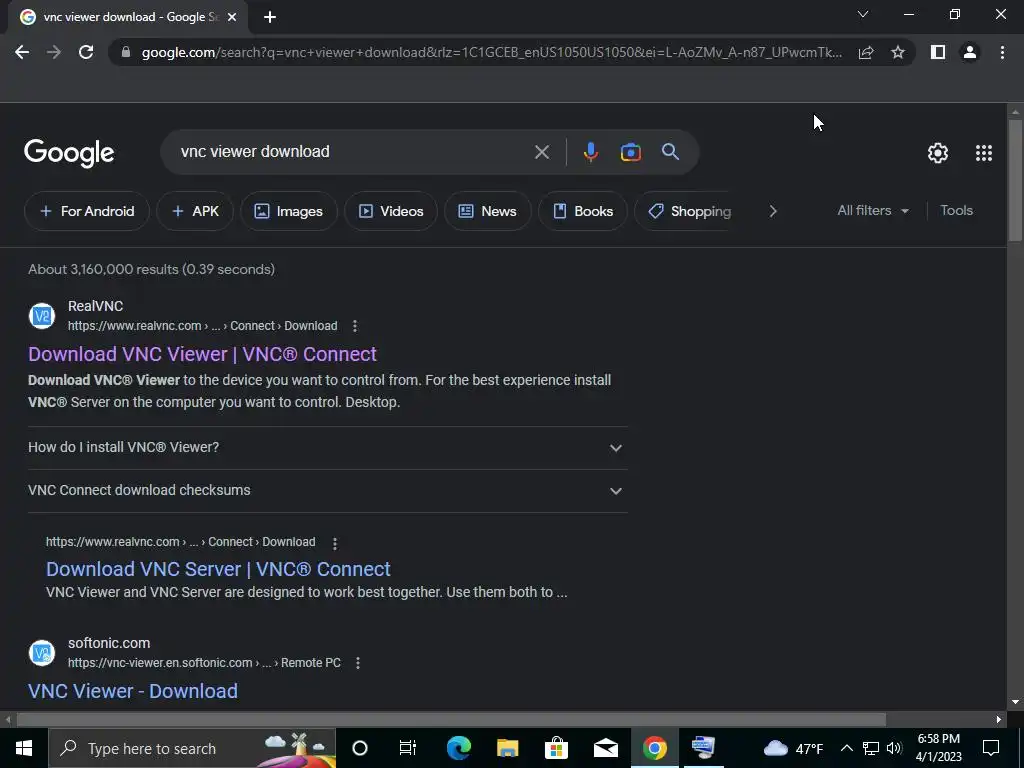Open Windows notification center
Viewport: 1024px width, 768px height.
pyautogui.click(x=991, y=748)
